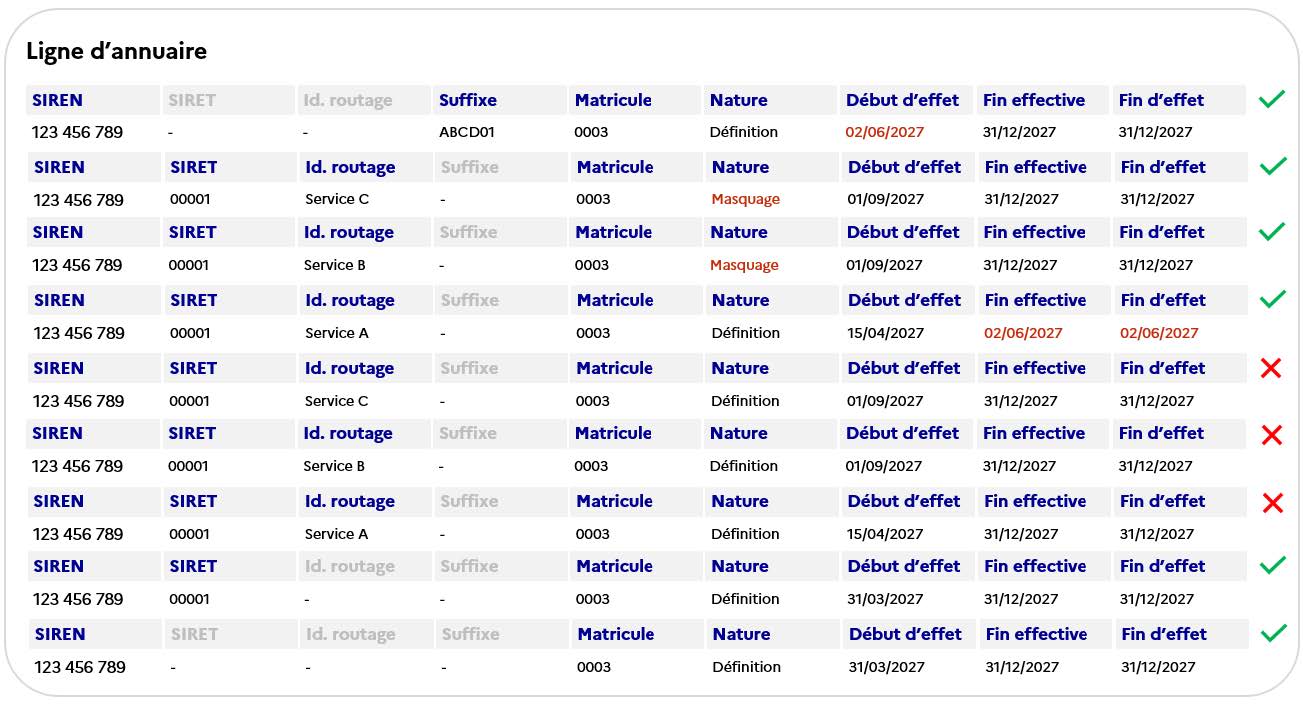Click the red Masquage value in the Service B row
Screen dimensions: 1303x704
[744, 265]
